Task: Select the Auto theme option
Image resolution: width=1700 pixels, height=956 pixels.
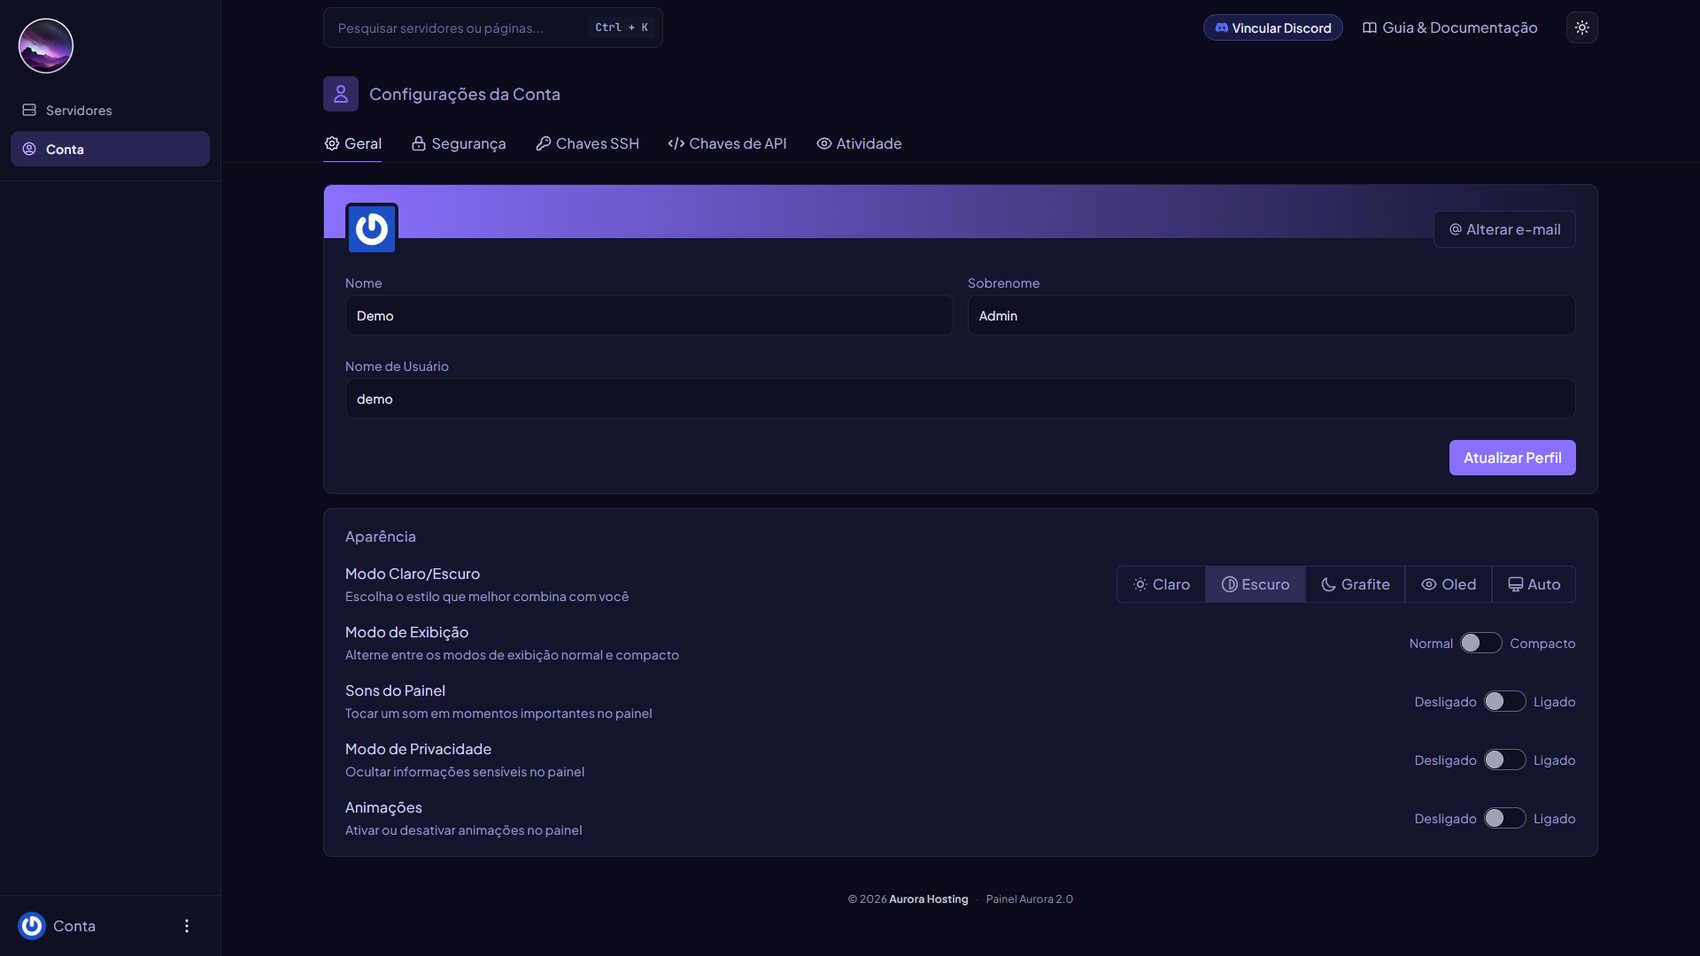Action: tap(1533, 584)
